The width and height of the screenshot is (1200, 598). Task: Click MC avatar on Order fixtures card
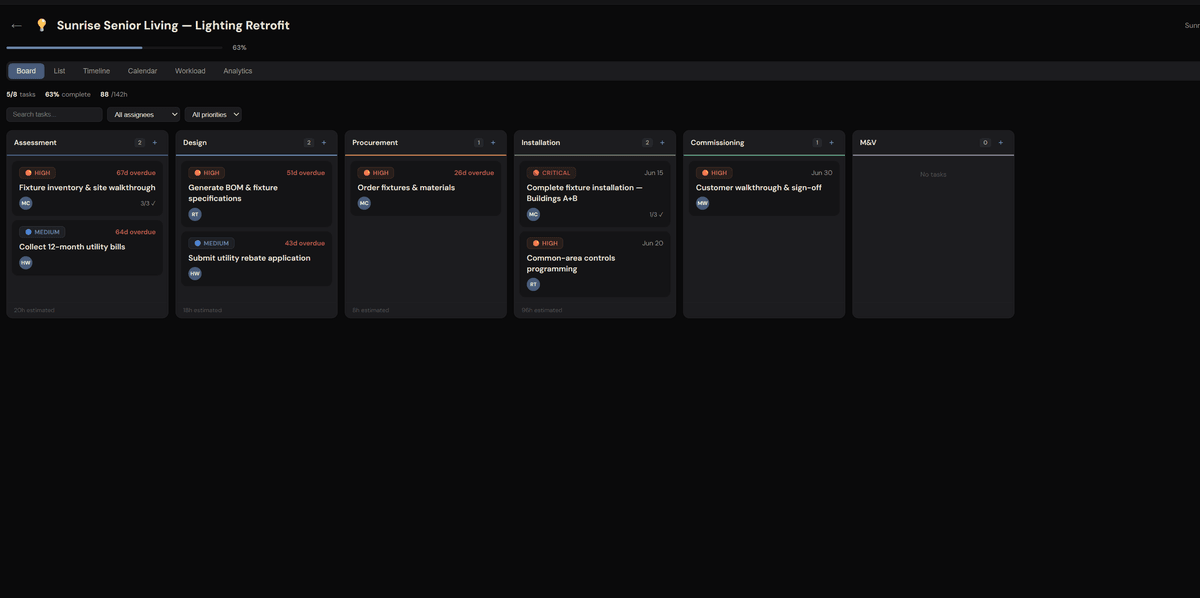pos(364,203)
